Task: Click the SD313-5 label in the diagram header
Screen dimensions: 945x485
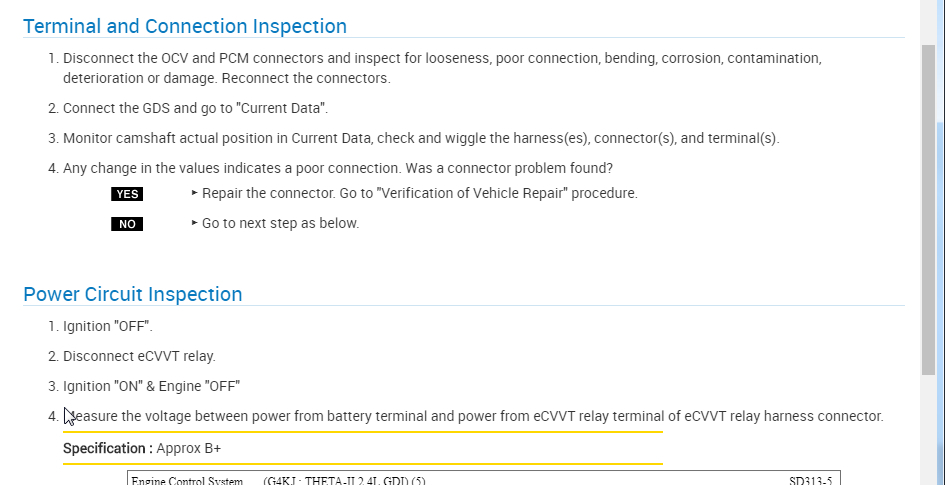Action: [810, 480]
